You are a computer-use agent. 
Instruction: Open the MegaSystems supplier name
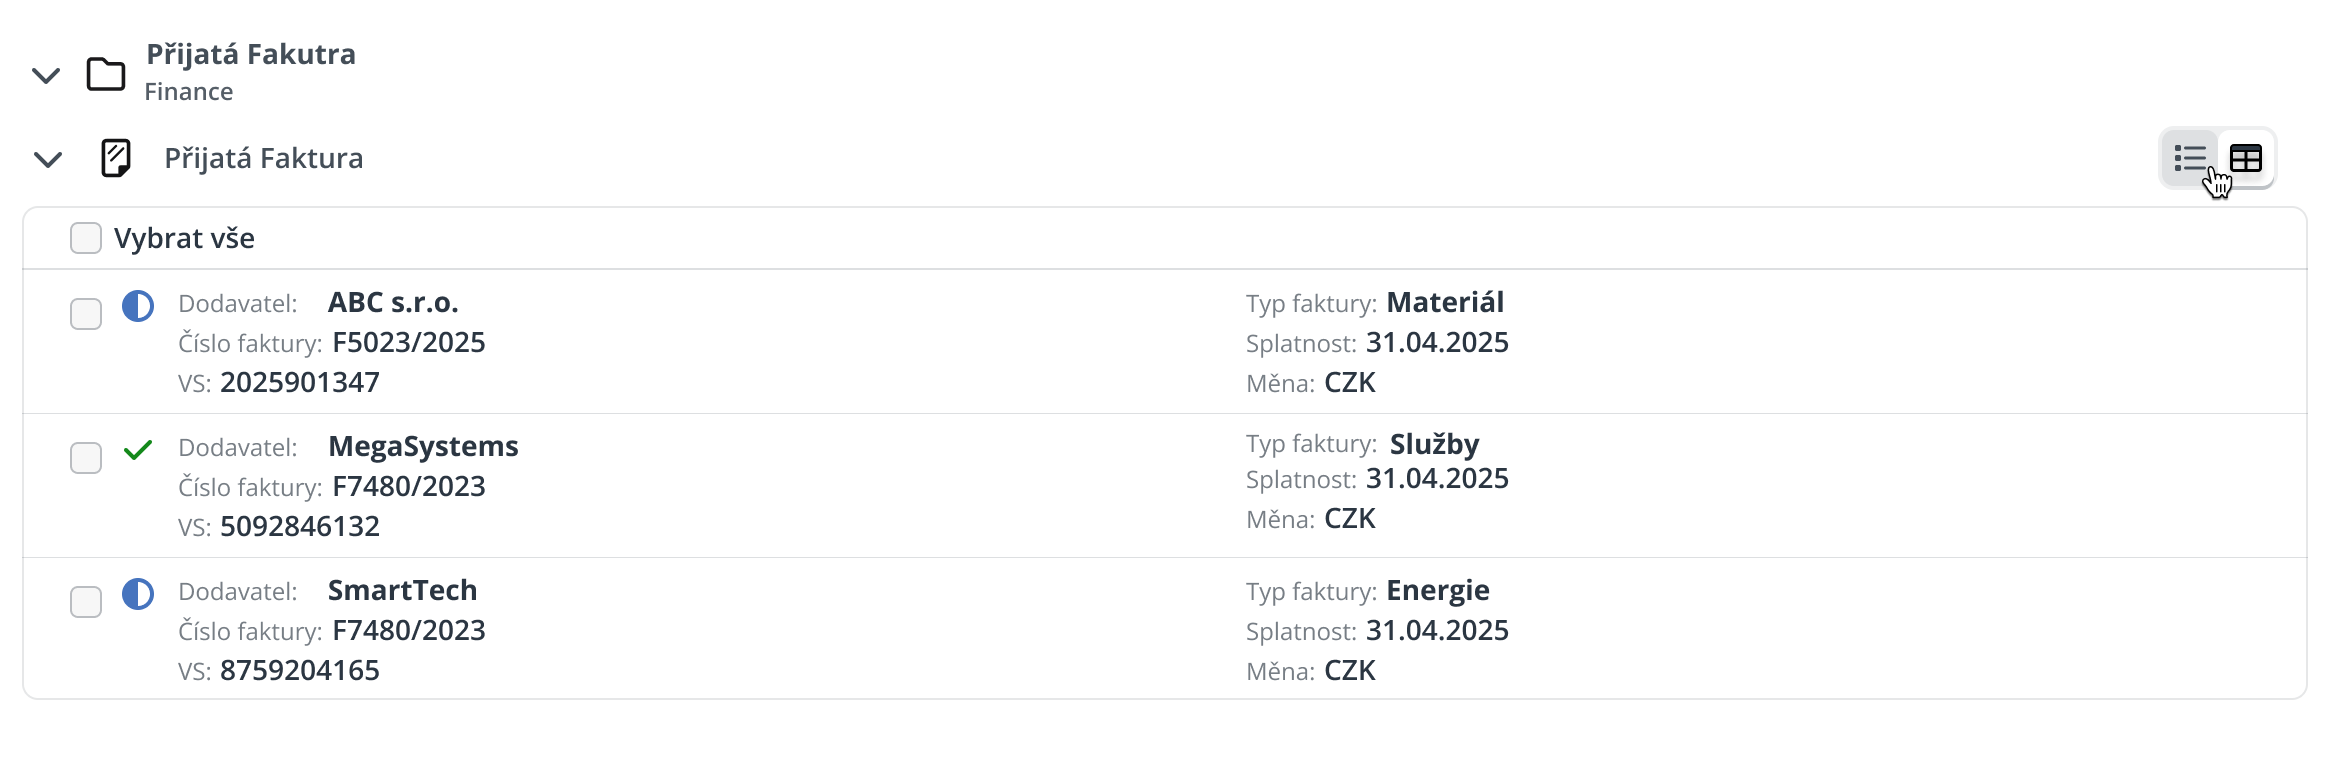423,446
